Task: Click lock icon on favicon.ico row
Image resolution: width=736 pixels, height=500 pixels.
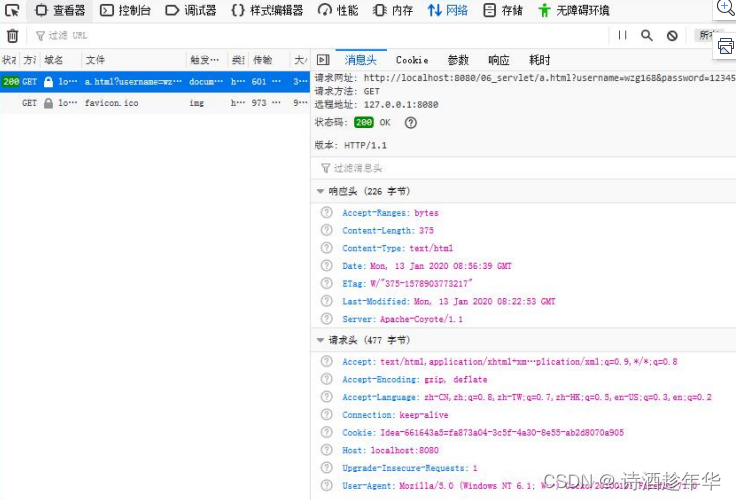Action: pyautogui.click(x=48, y=103)
